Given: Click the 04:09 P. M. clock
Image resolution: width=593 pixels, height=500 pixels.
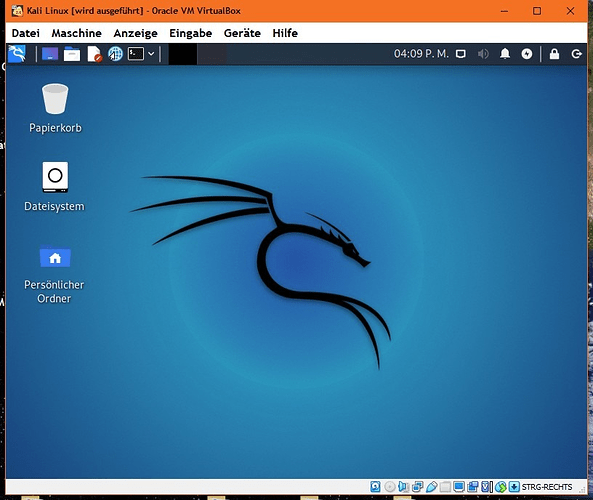Looking at the screenshot, I should pos(421,54).
